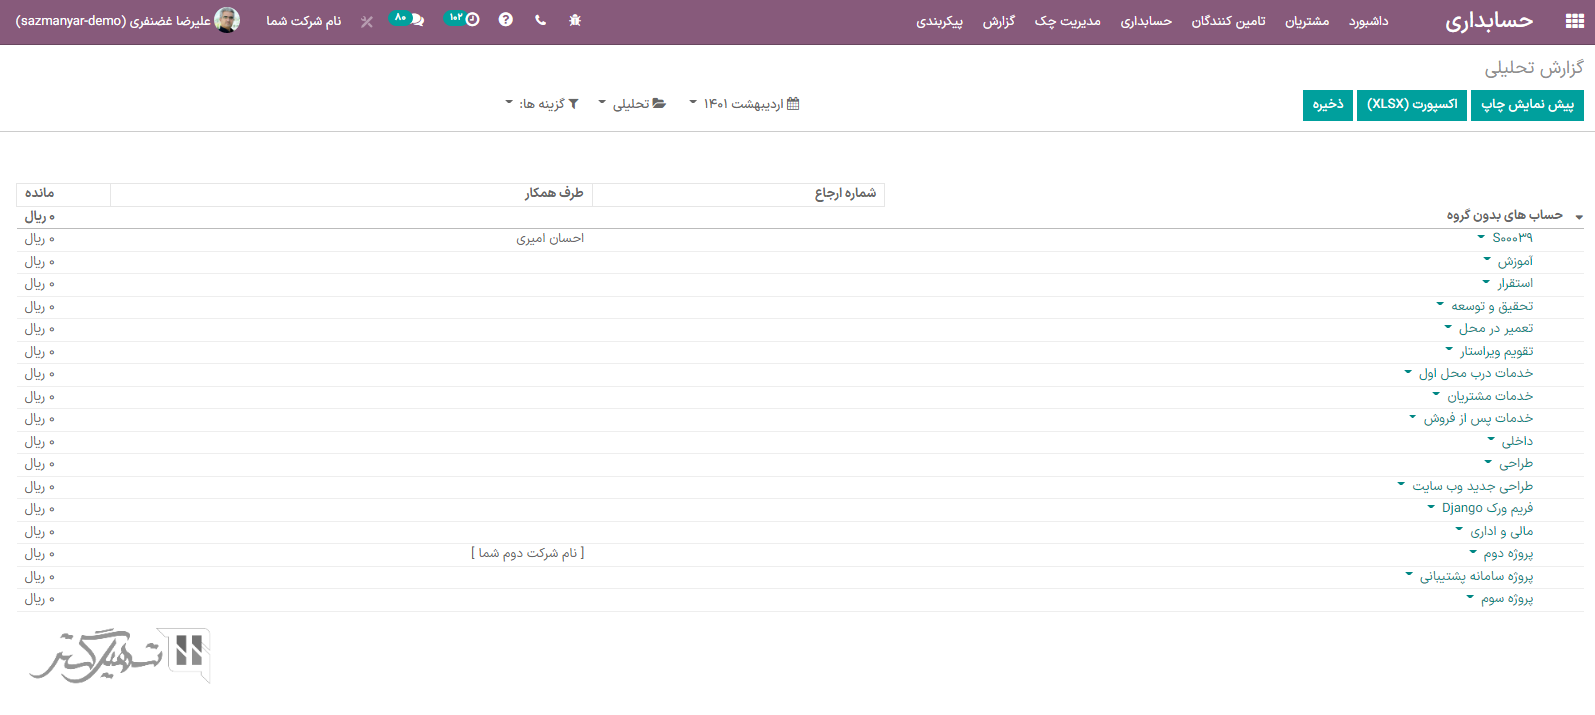Click the گزارش تحلیلی page title

[1534, 68]
